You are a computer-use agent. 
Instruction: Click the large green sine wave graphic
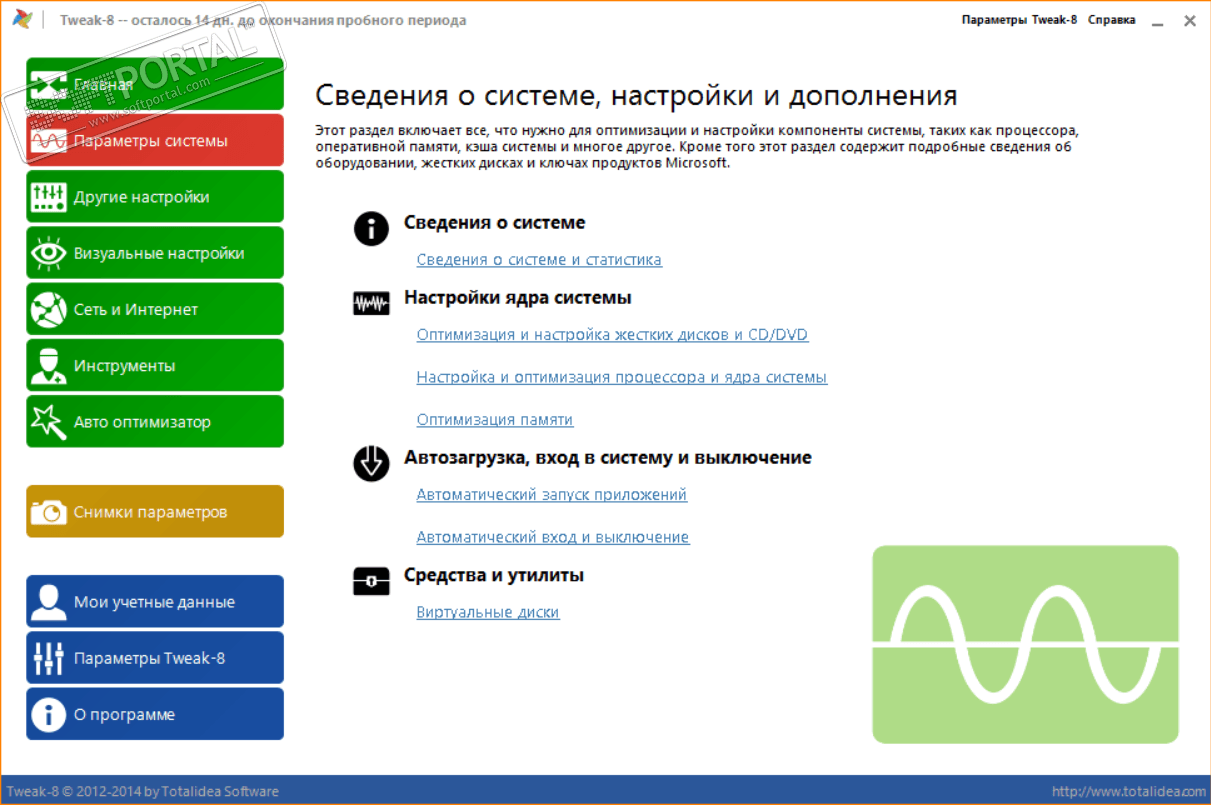click(x=1025, y=644)
